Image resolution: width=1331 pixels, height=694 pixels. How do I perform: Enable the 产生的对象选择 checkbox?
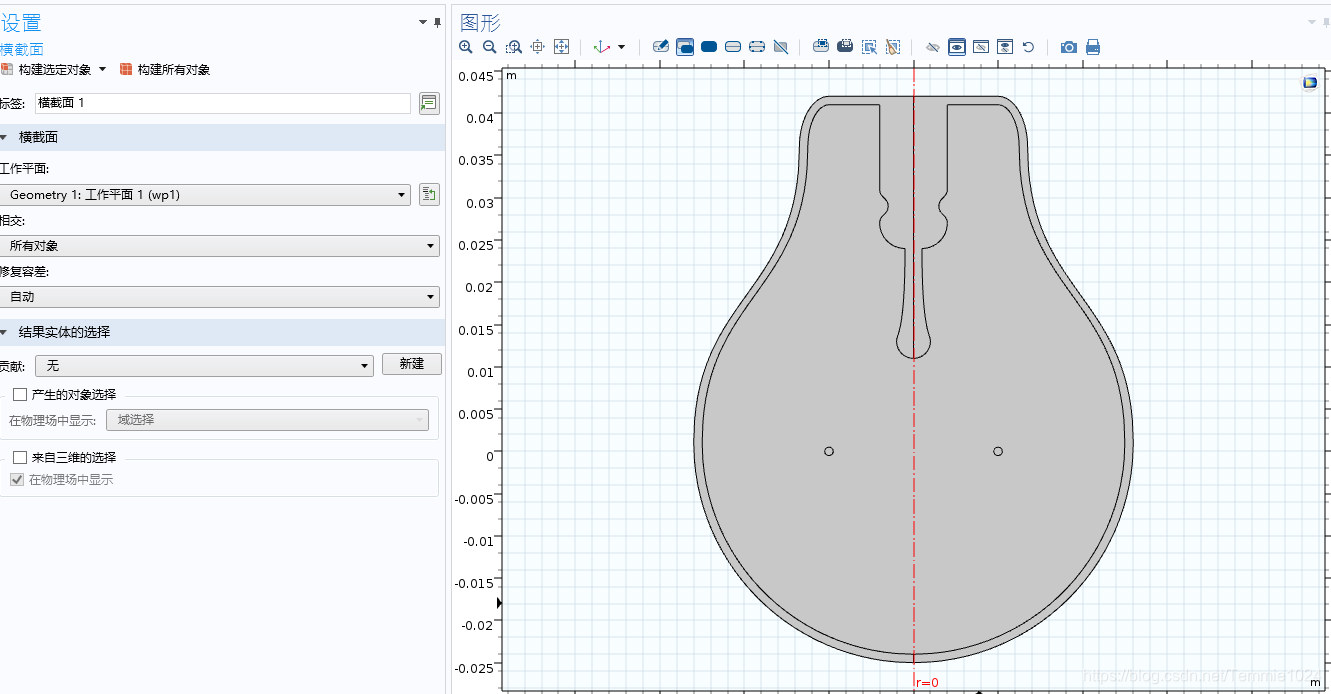click(20, 395)
